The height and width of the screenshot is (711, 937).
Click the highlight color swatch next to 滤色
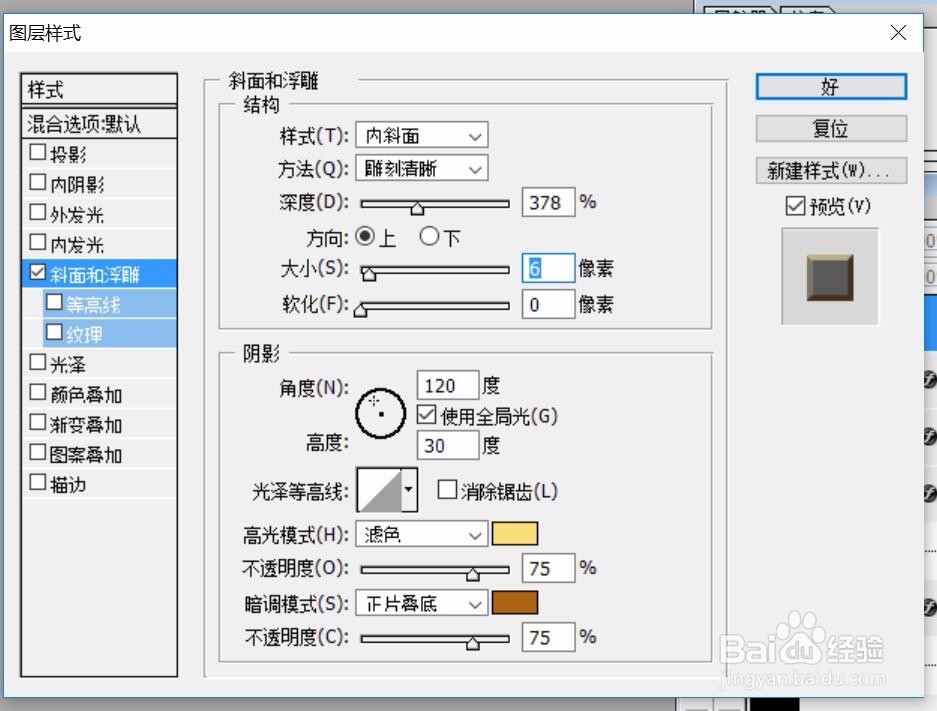click(516, 533)
